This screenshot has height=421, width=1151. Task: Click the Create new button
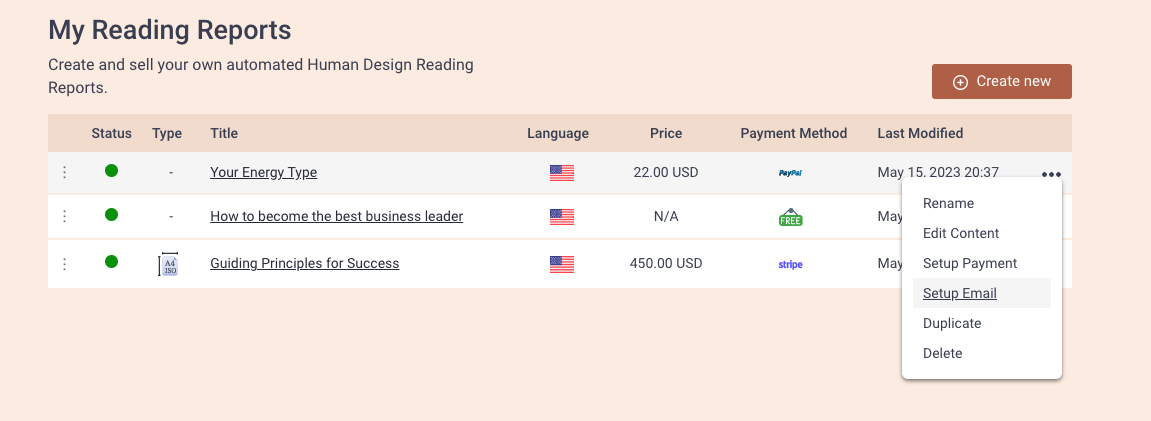[x=1002, y=81]
